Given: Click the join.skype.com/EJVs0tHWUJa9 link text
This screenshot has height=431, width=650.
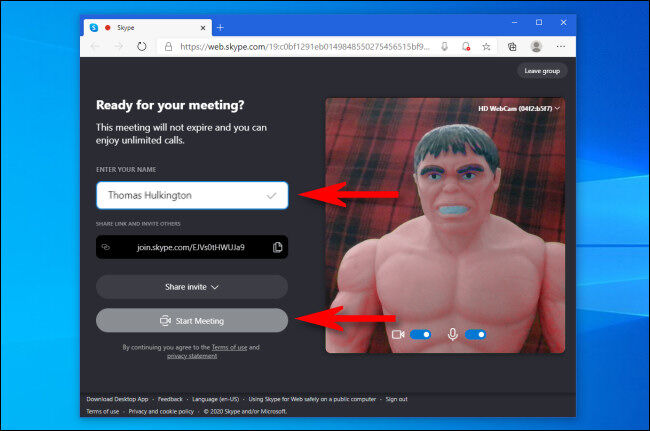Looking at the screenshot, I should pyautogui.click(x=191, y=247).
